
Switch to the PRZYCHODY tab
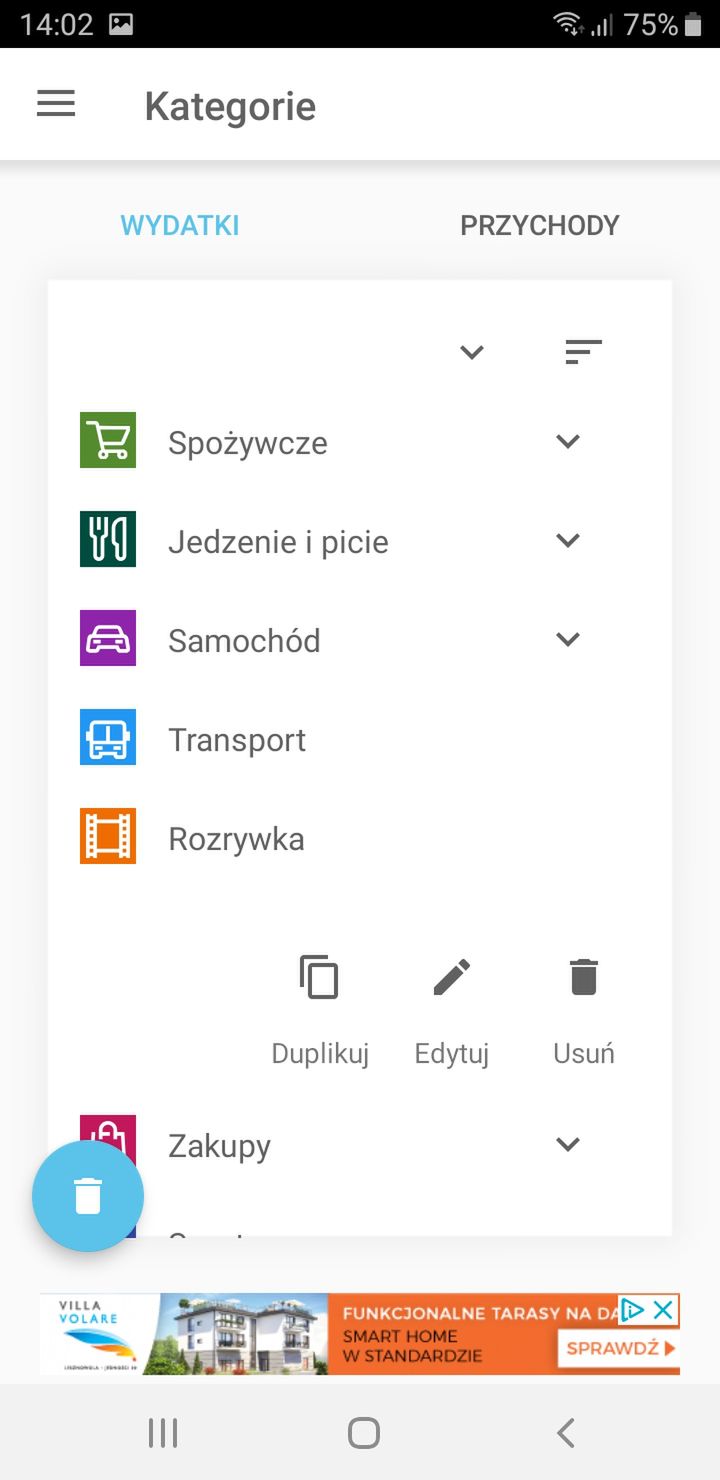540,225
